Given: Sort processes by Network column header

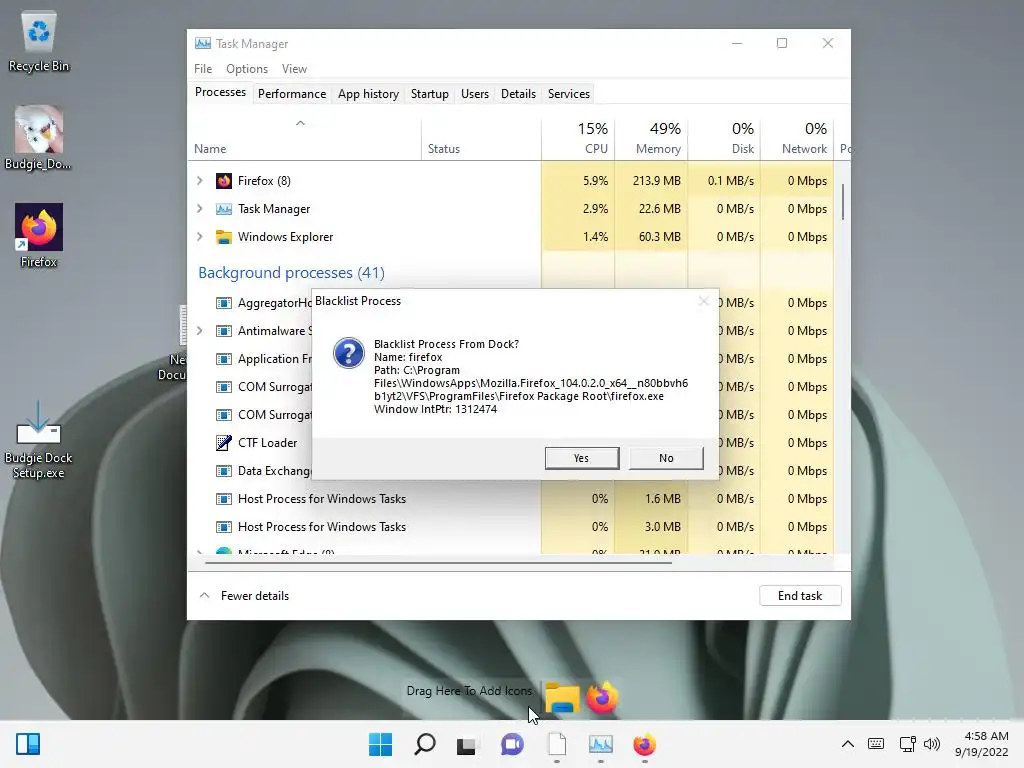Looking at the screenshot, I should 797,138.
